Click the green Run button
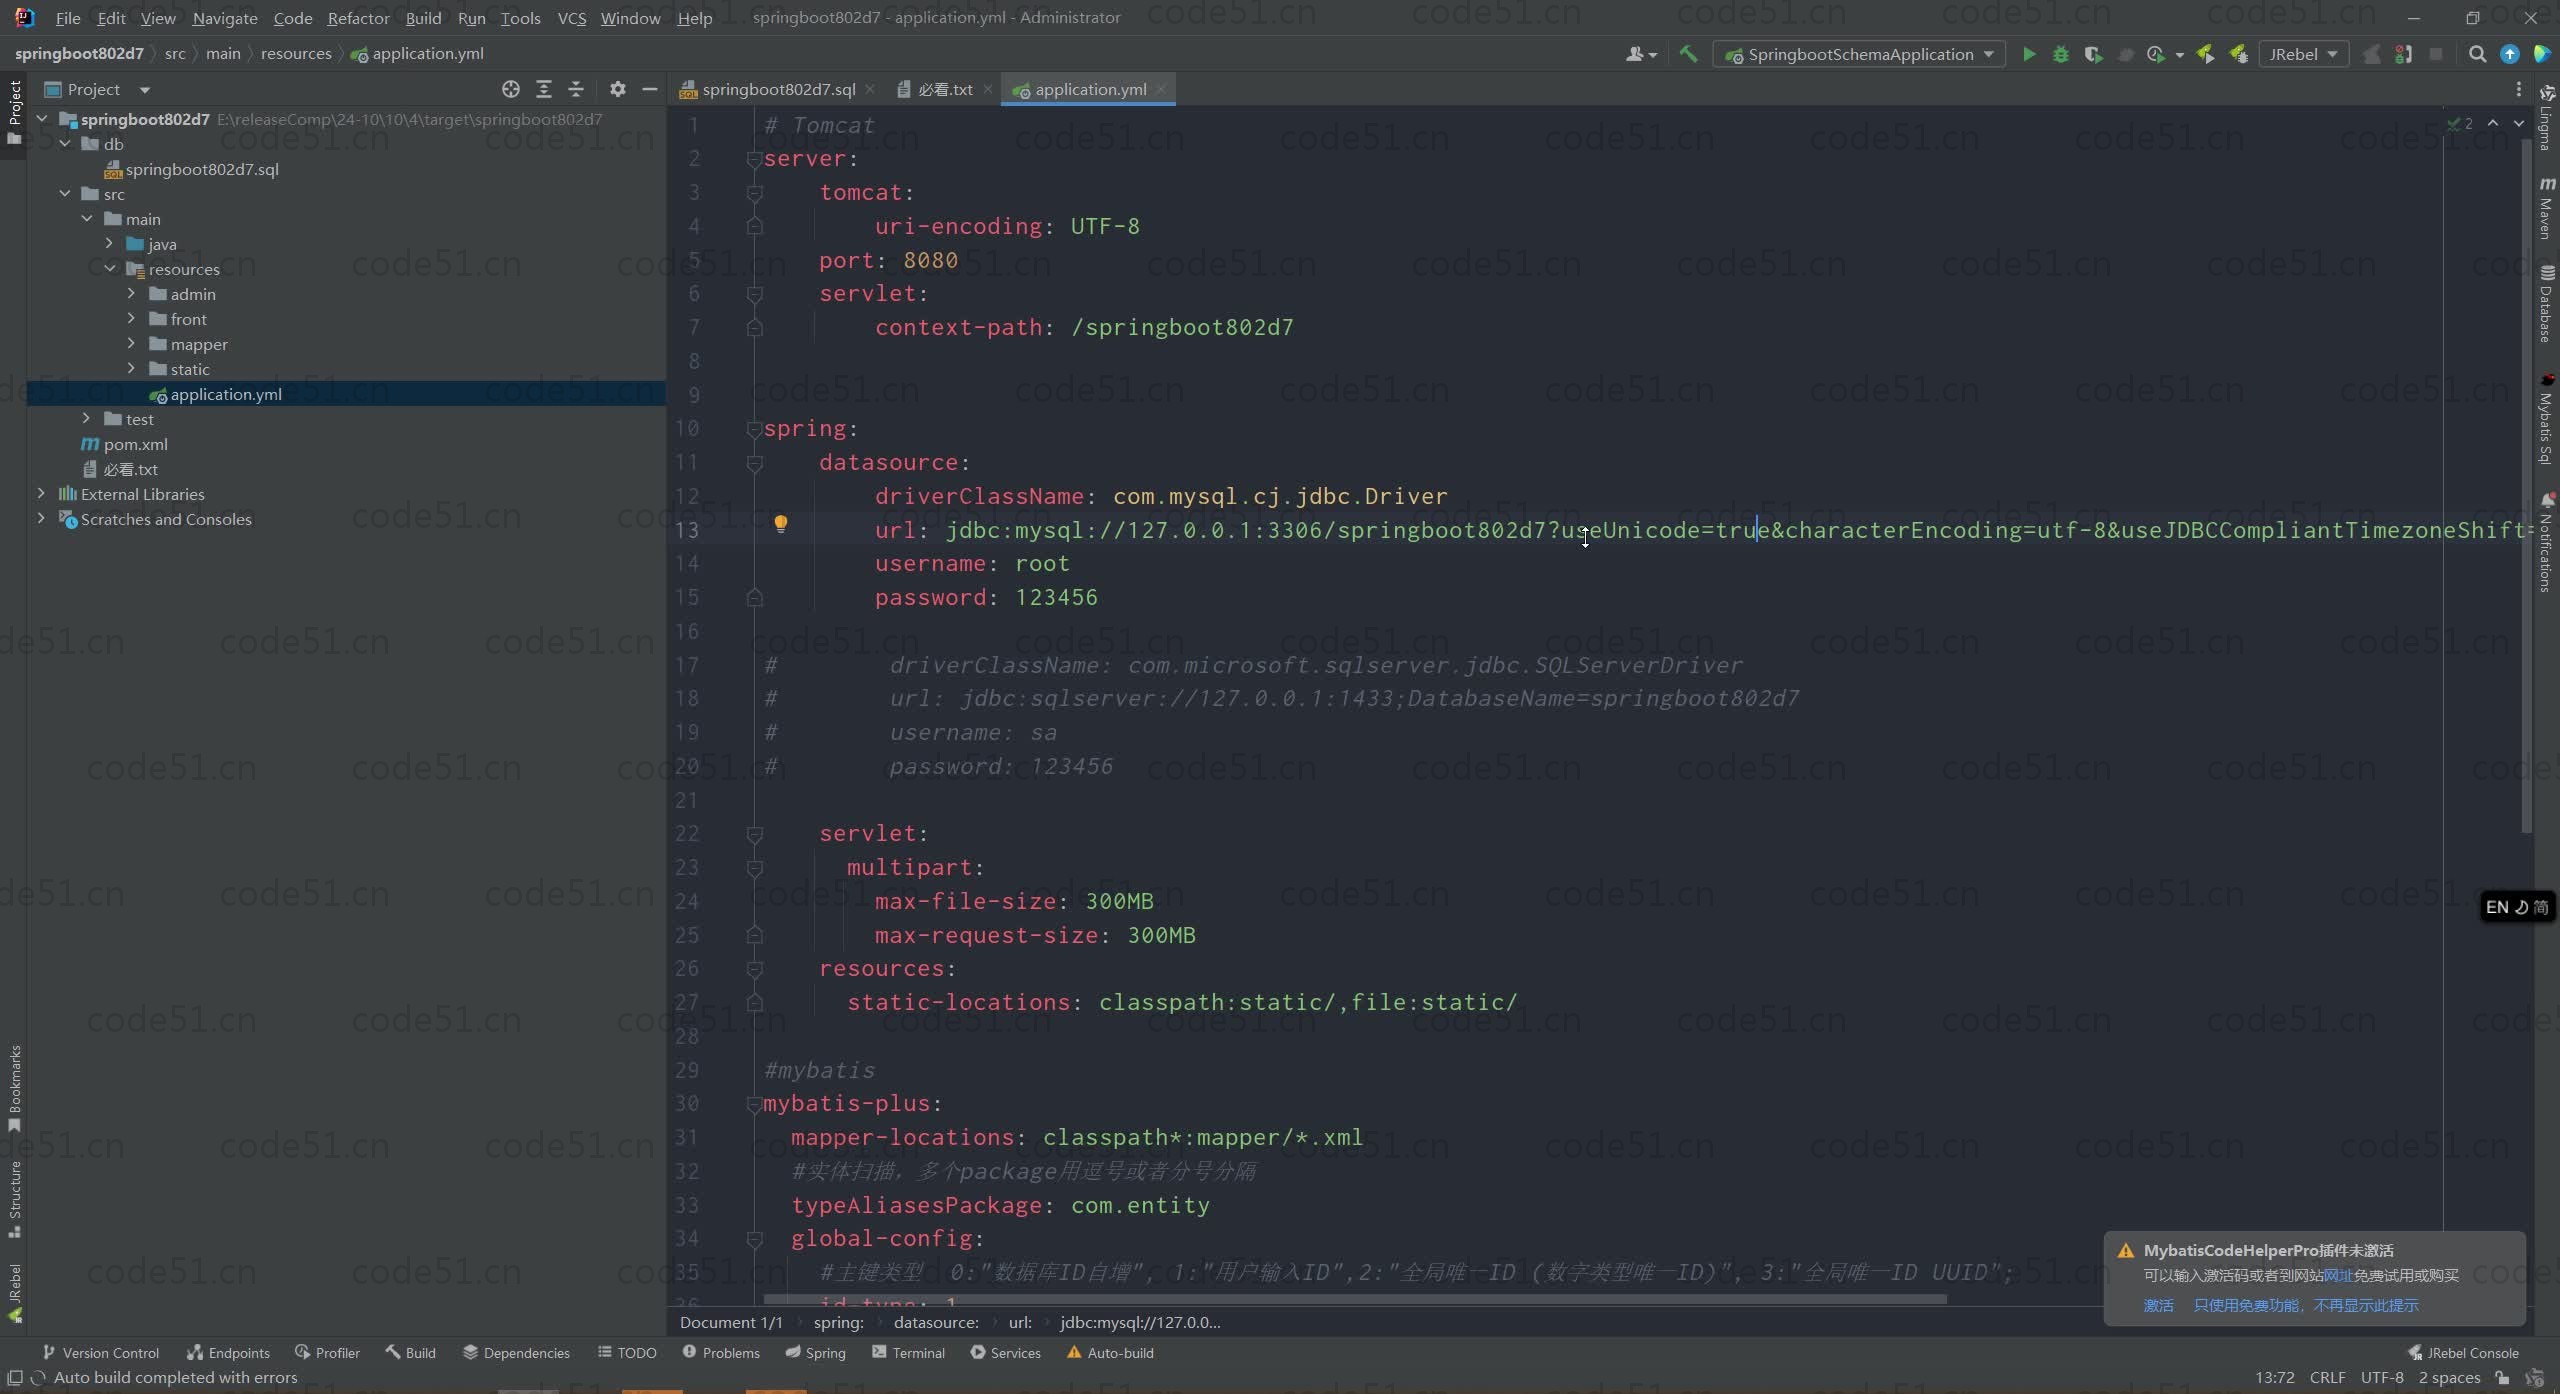Screen dimensions: 2560x1394 pyautogui.click(x=2029, y=54)
